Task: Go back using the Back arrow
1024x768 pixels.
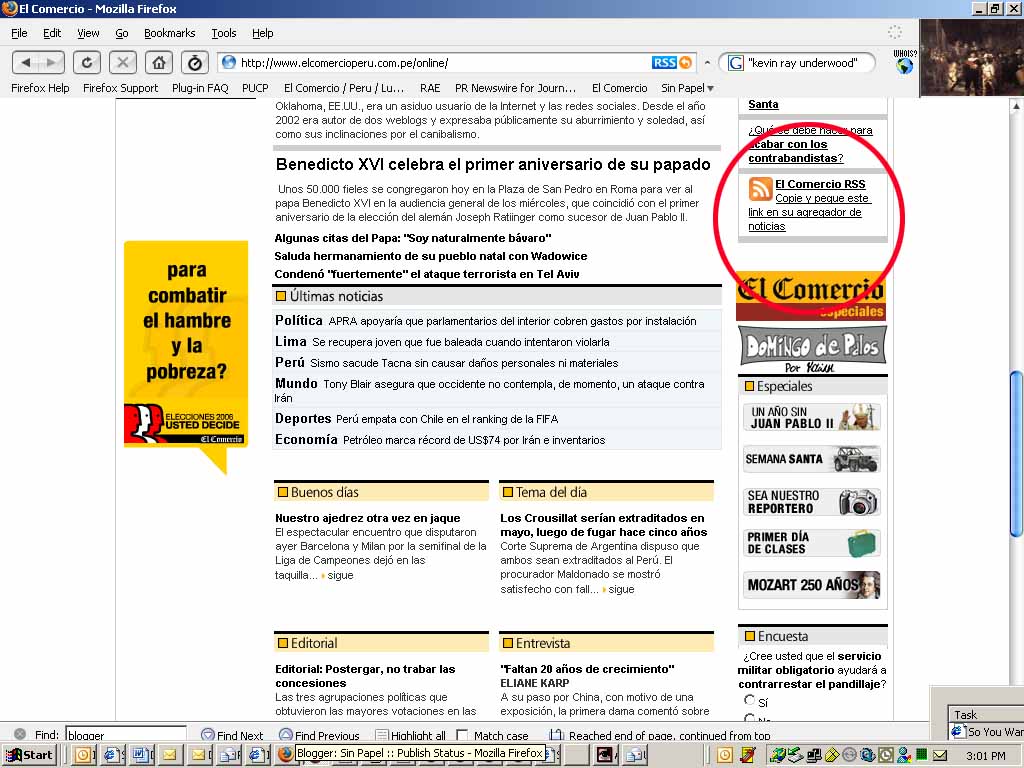Action: [x=25, y=63]
